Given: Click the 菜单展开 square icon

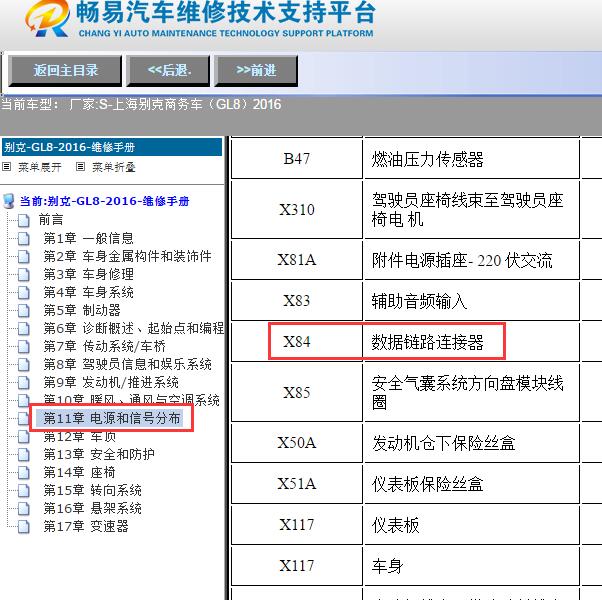Looking at the screenshot, I should [x=7, y=167].
